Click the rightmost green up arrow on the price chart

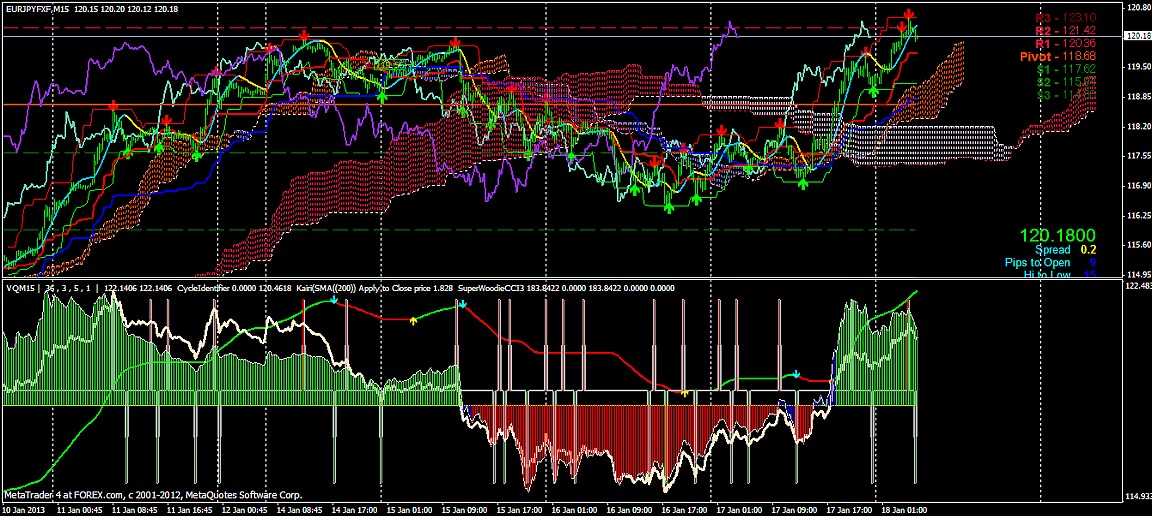tap(873, 91)
